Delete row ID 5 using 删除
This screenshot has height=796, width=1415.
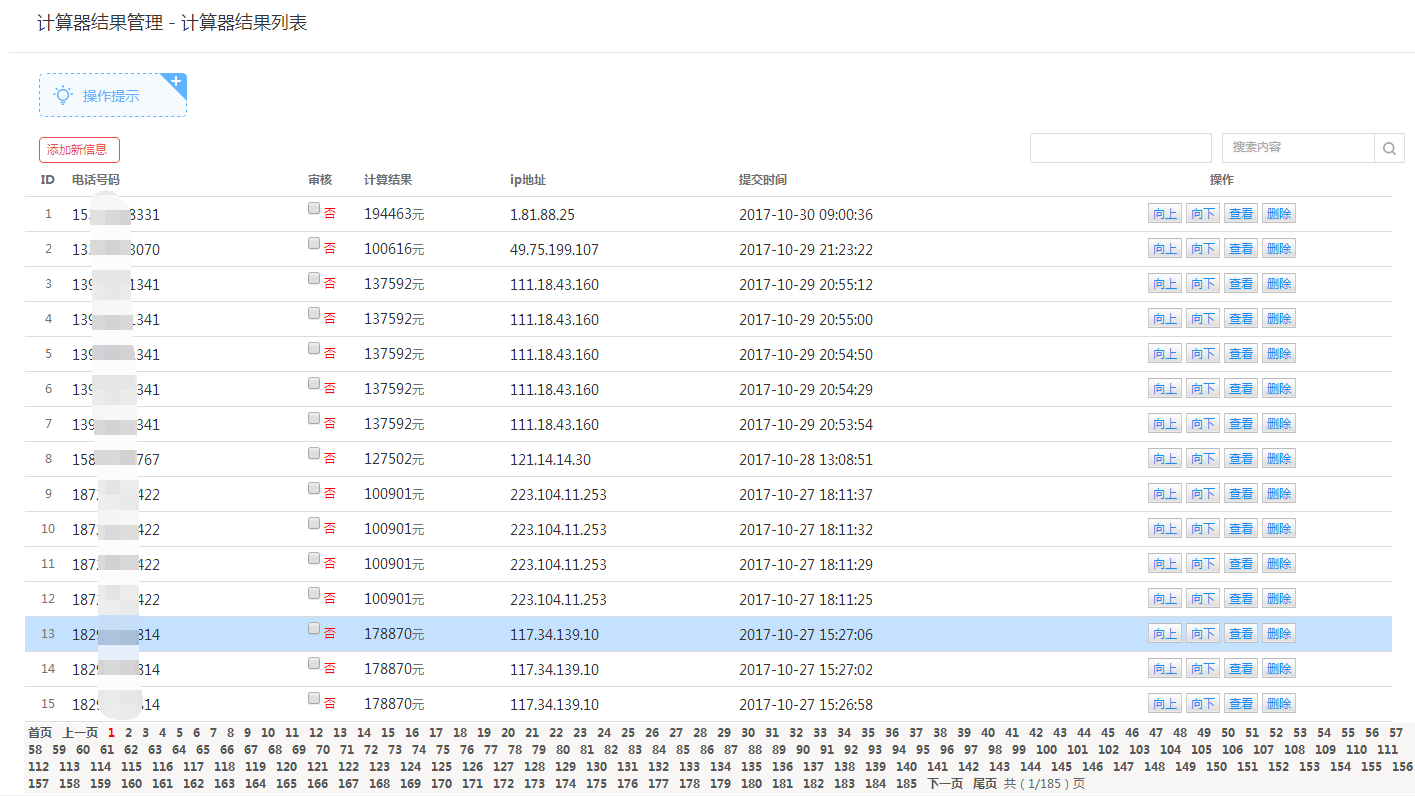click(x=1279, y=354)
